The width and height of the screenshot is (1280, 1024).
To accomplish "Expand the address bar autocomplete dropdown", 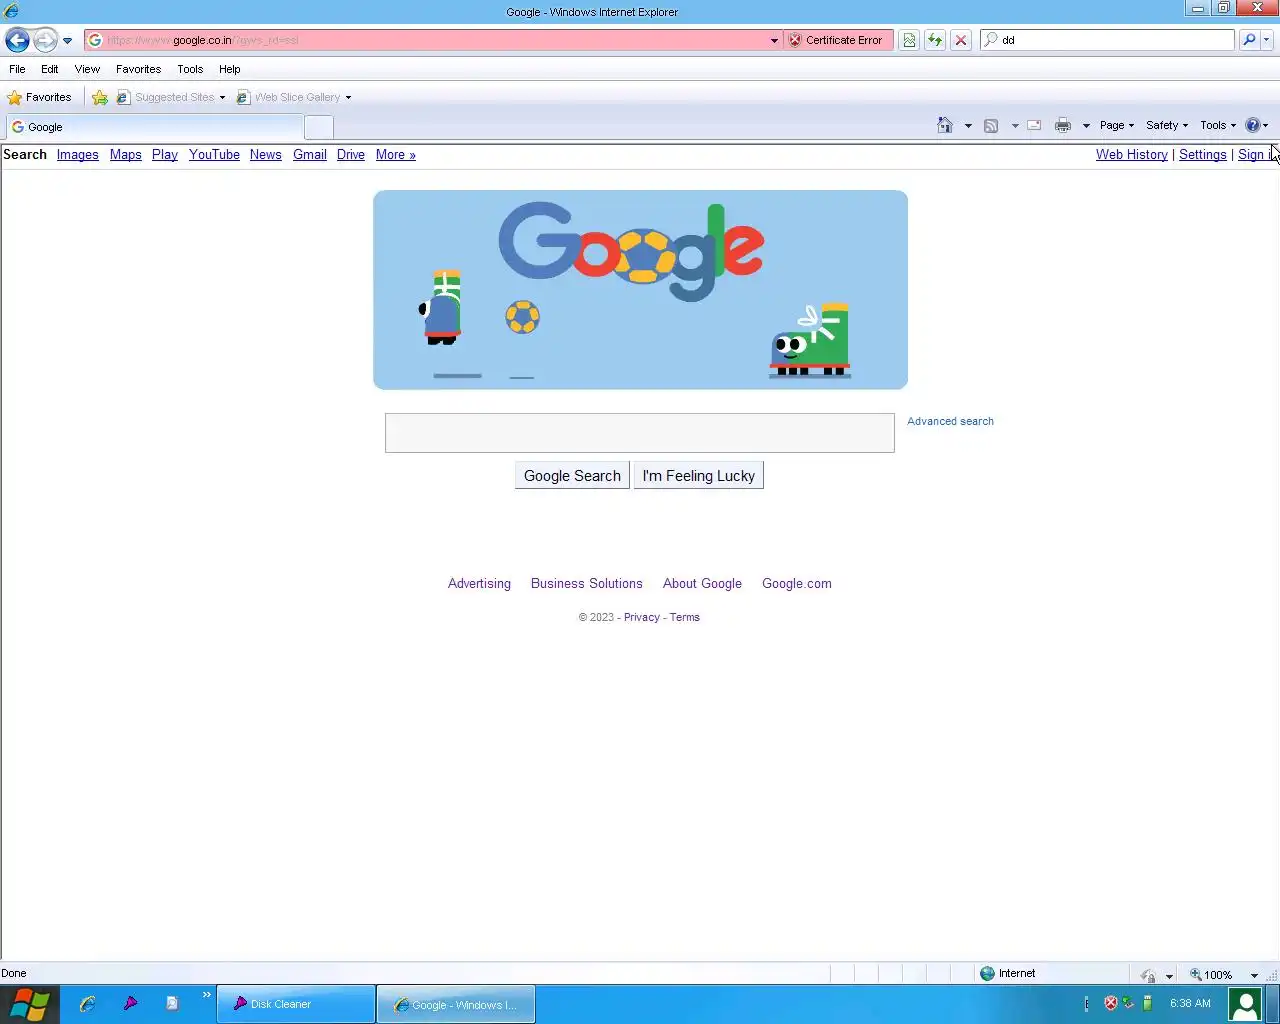I will coord(774,41).
